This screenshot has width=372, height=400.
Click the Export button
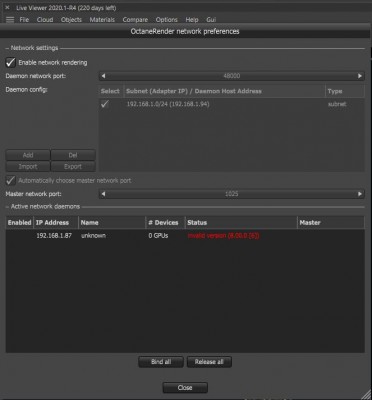tap(73, 166)
